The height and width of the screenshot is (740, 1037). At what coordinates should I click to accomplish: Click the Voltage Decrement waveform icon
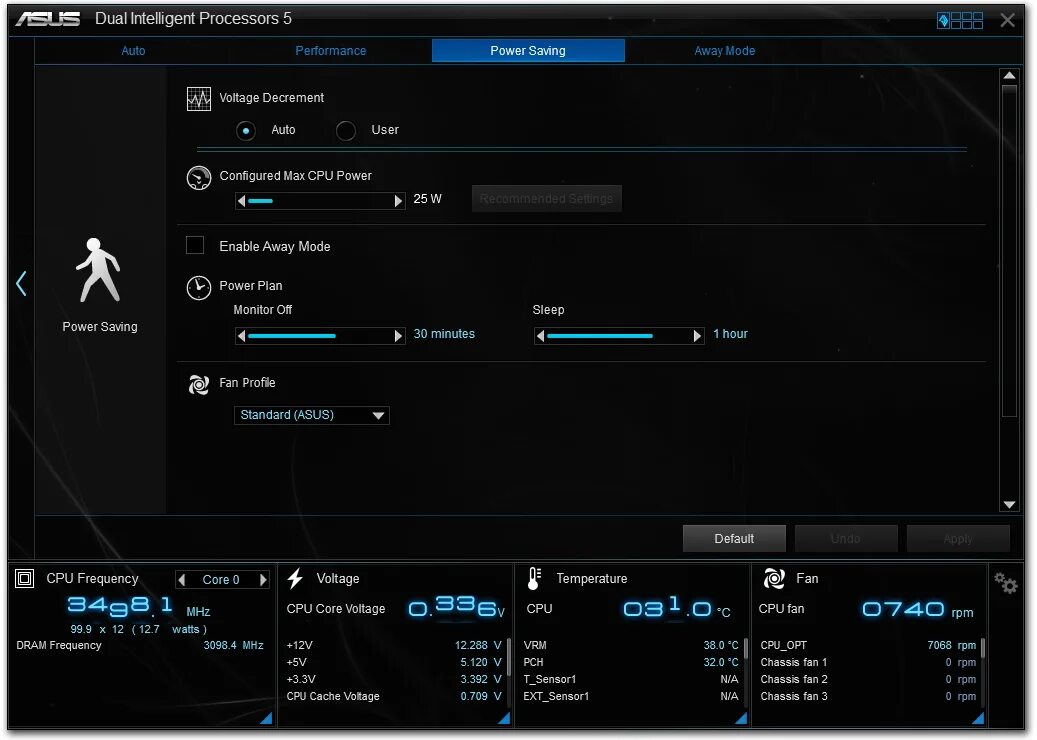[x=198, y=99]
